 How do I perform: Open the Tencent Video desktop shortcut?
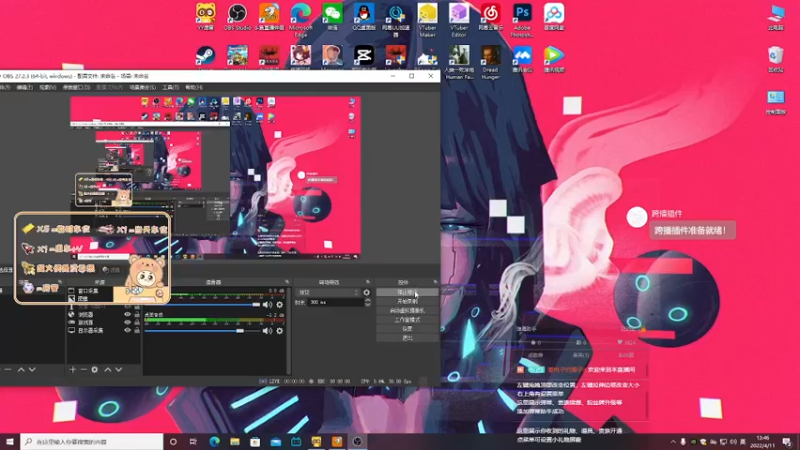(x=554, y=59)
